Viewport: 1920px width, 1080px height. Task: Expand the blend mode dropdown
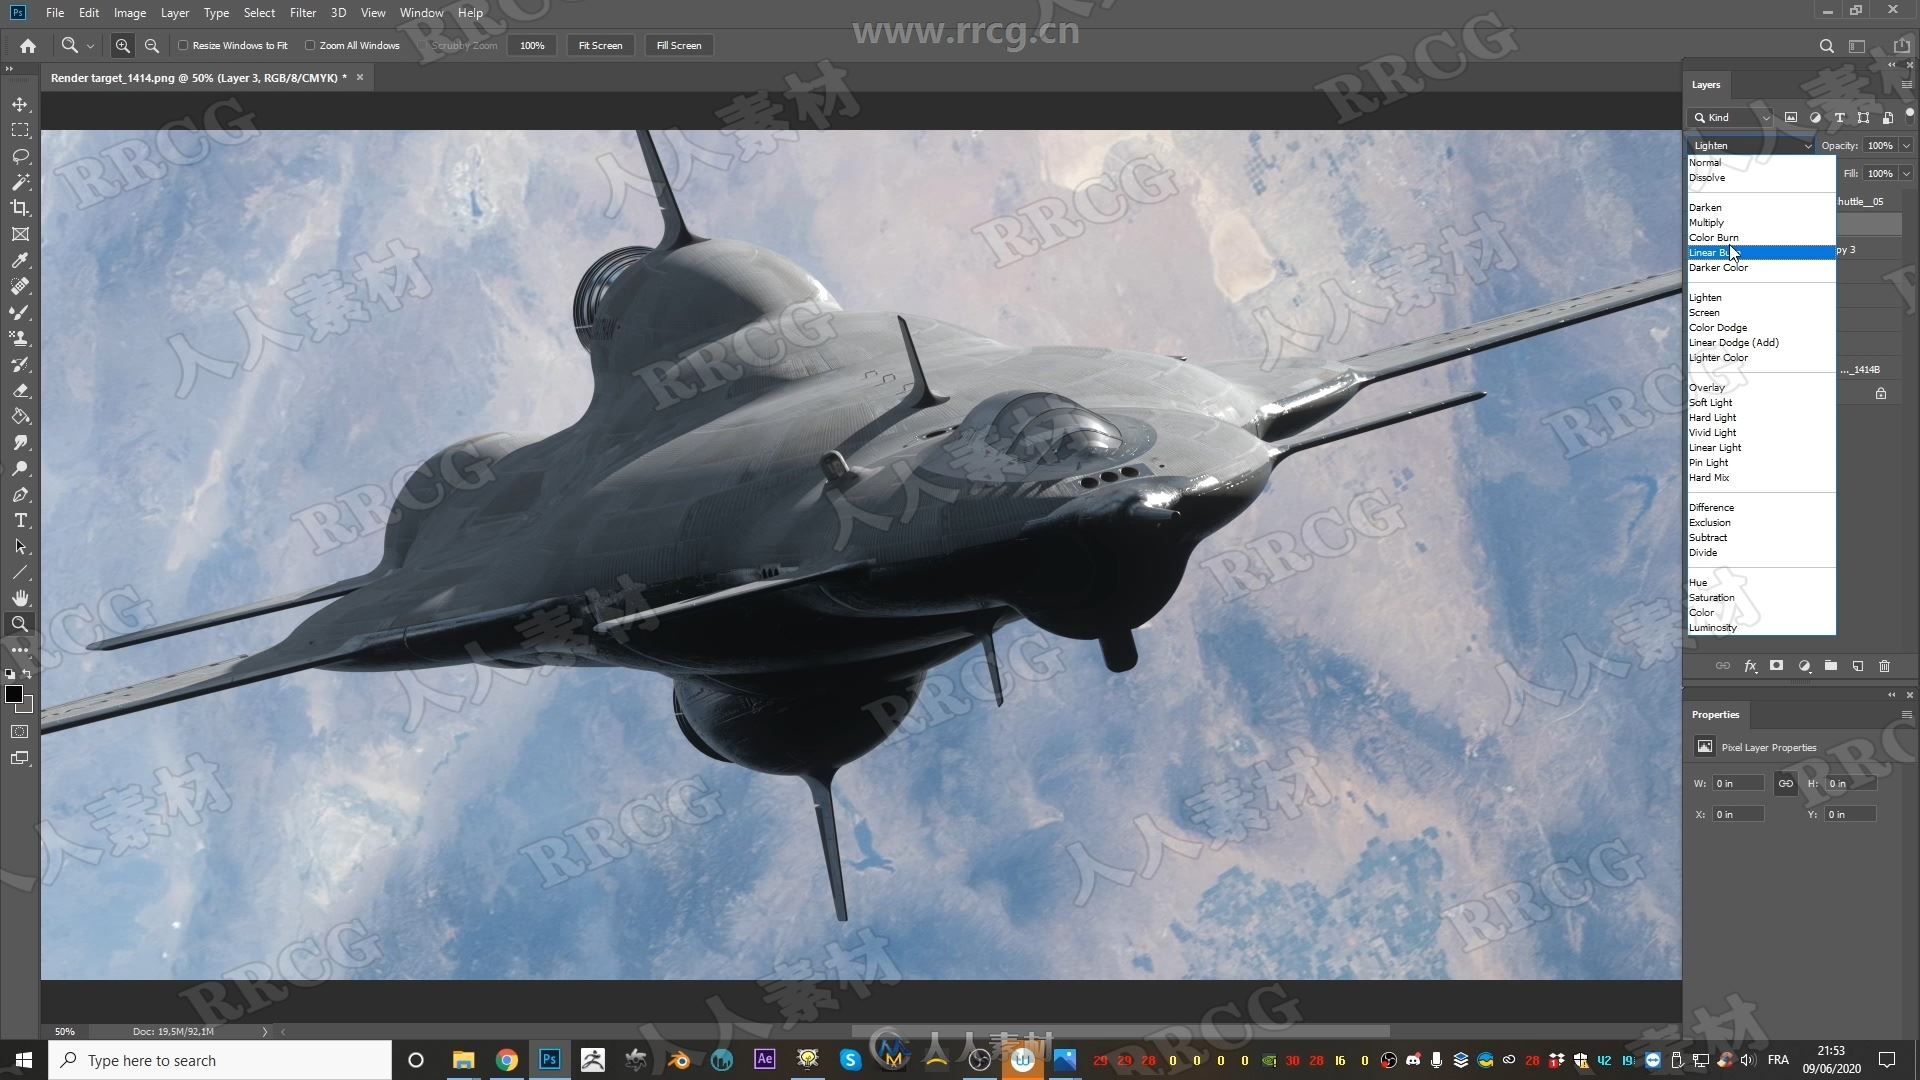pyautogui.click(x=1747, y=145)
